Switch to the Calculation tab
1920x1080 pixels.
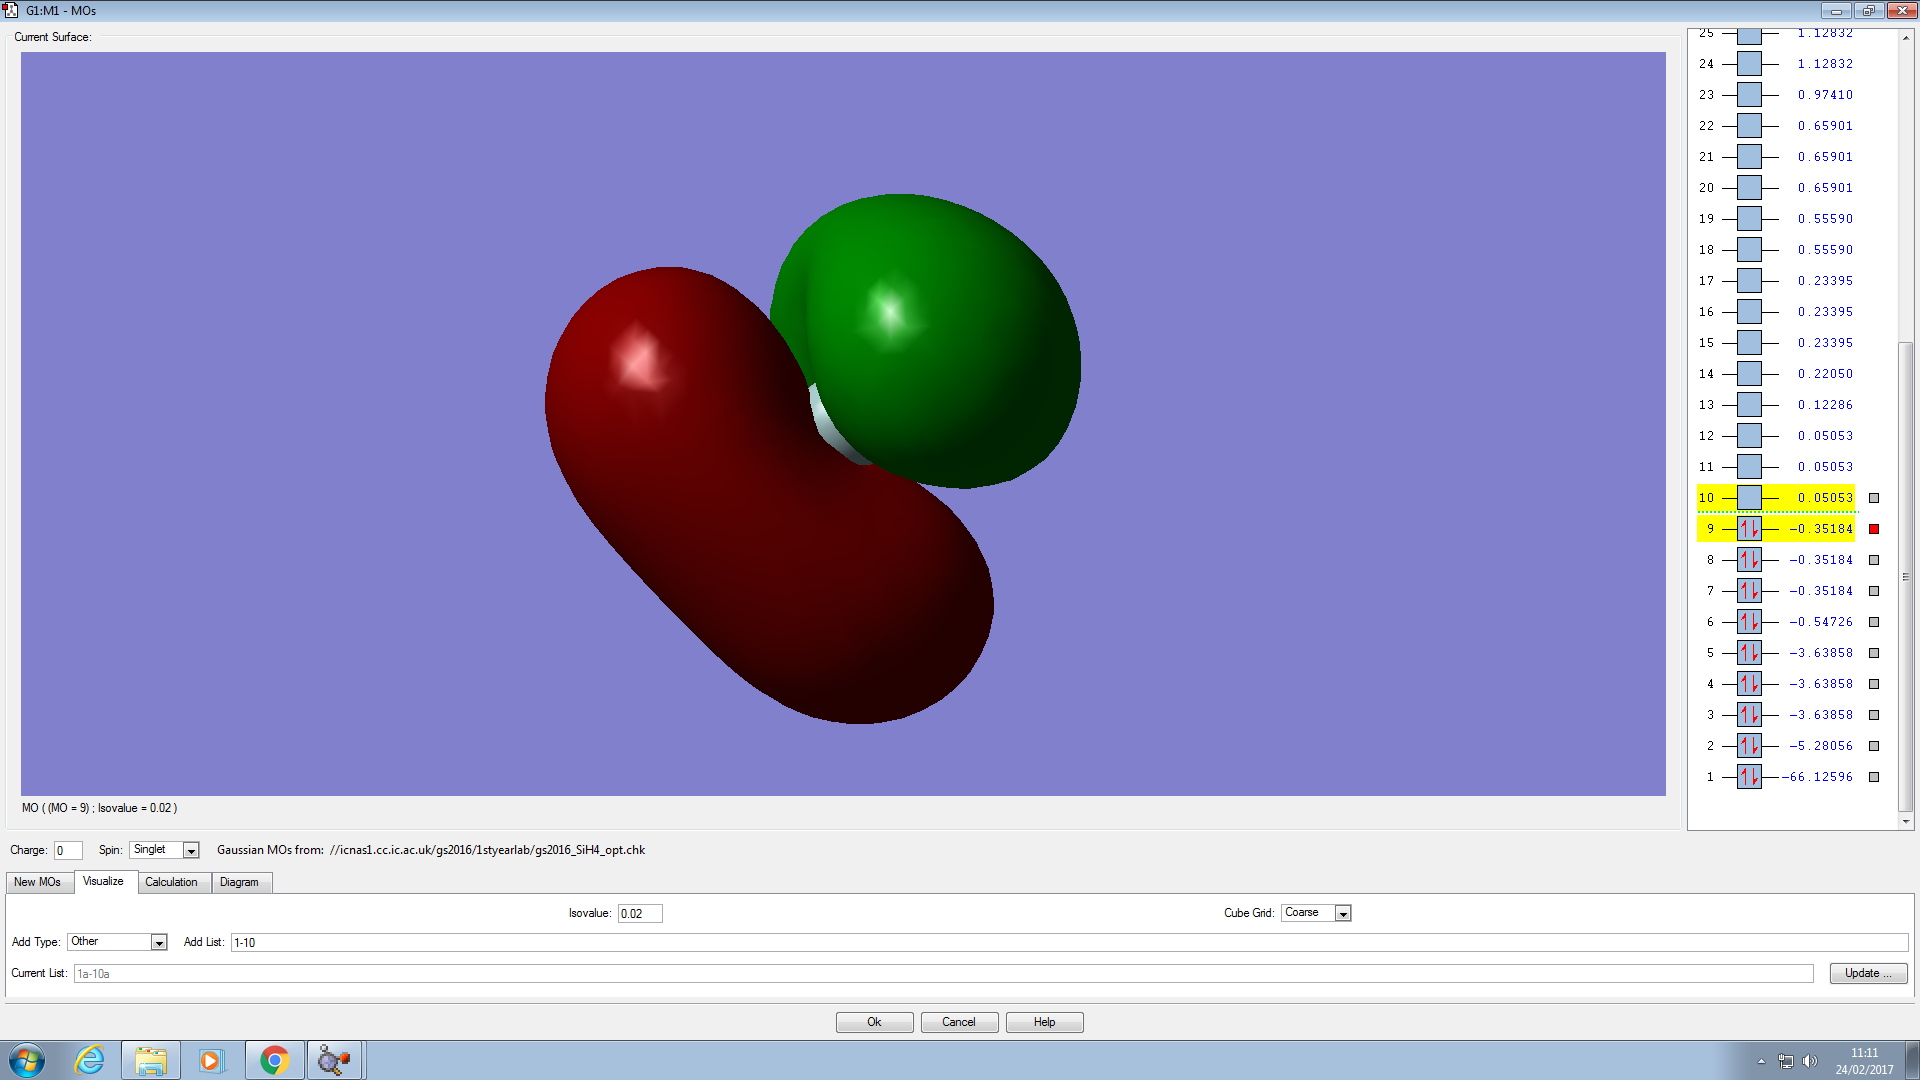click(x=171, y=882)
